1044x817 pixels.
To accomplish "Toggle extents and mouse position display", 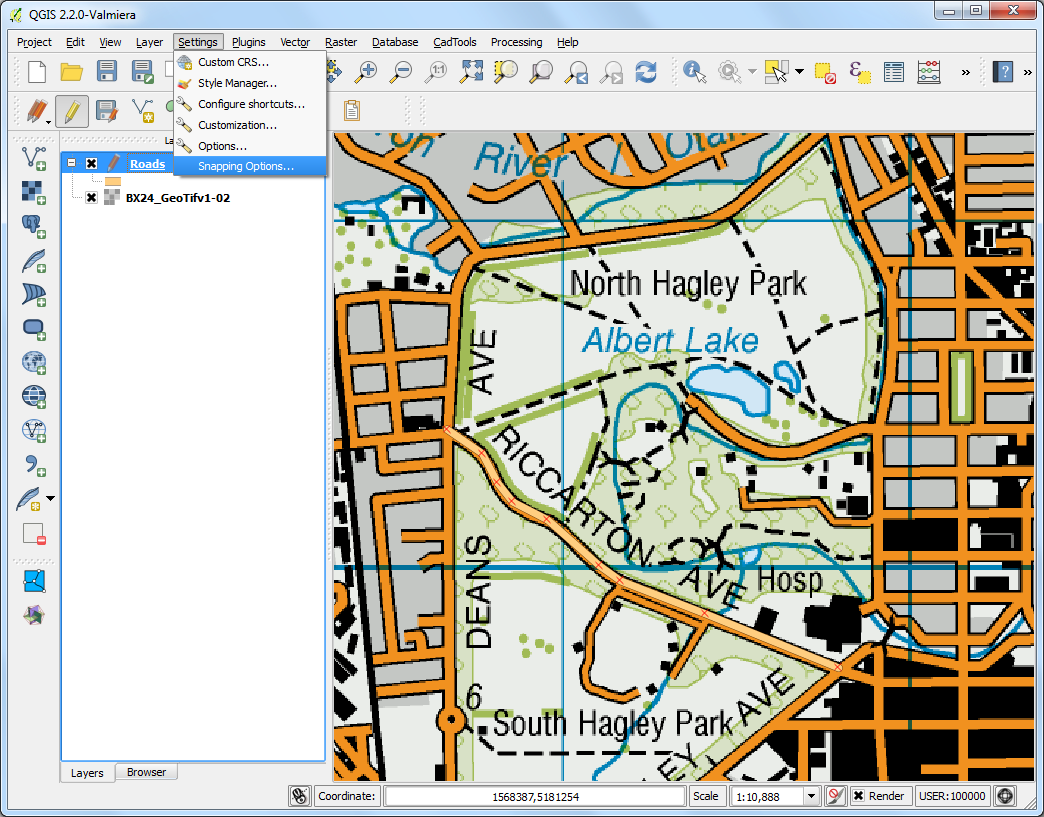I will click(x=300, y=796).
